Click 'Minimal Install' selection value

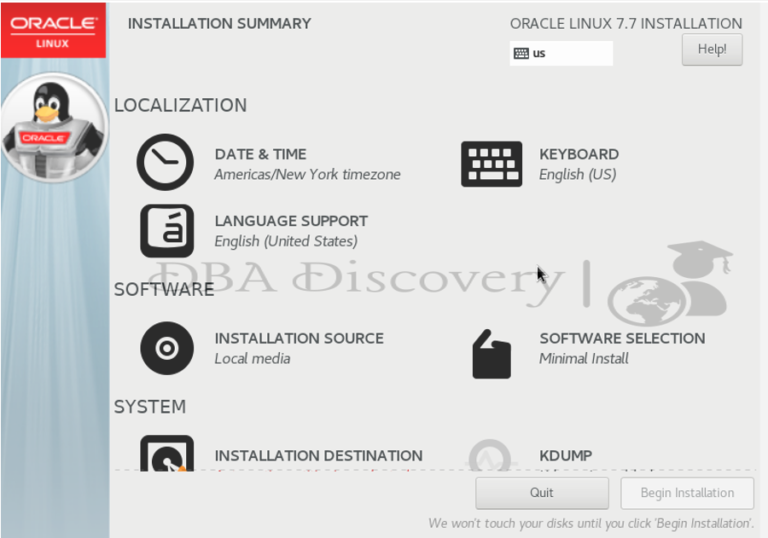point(584,359)
